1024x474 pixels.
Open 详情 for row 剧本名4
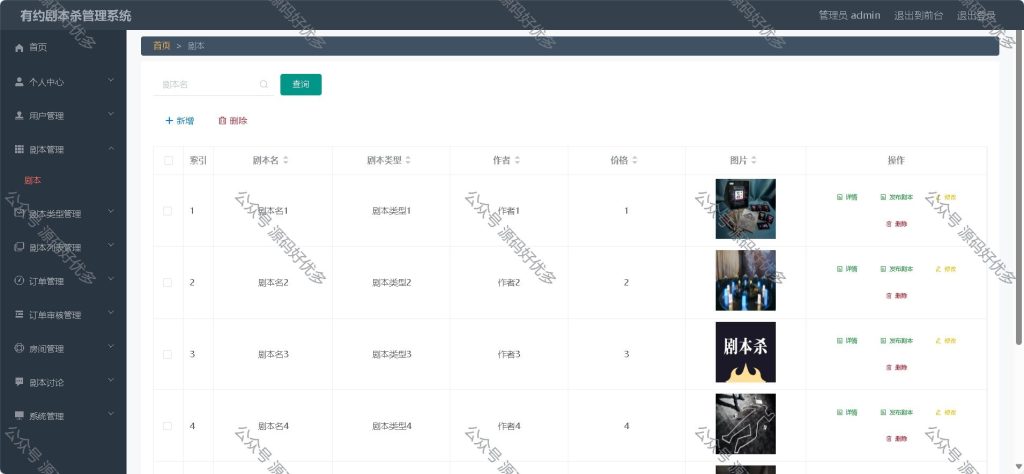point(847,413)
